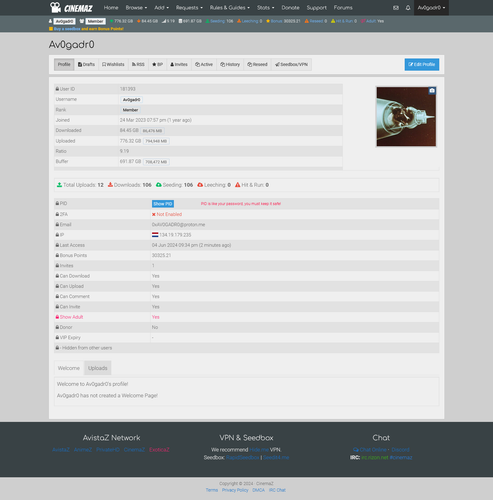Open the Active tab

204,64
